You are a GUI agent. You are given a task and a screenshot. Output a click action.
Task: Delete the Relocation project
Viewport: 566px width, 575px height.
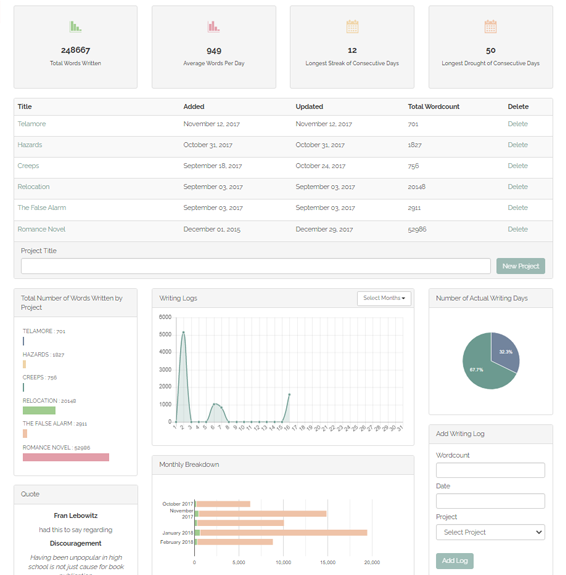point(518,187)
